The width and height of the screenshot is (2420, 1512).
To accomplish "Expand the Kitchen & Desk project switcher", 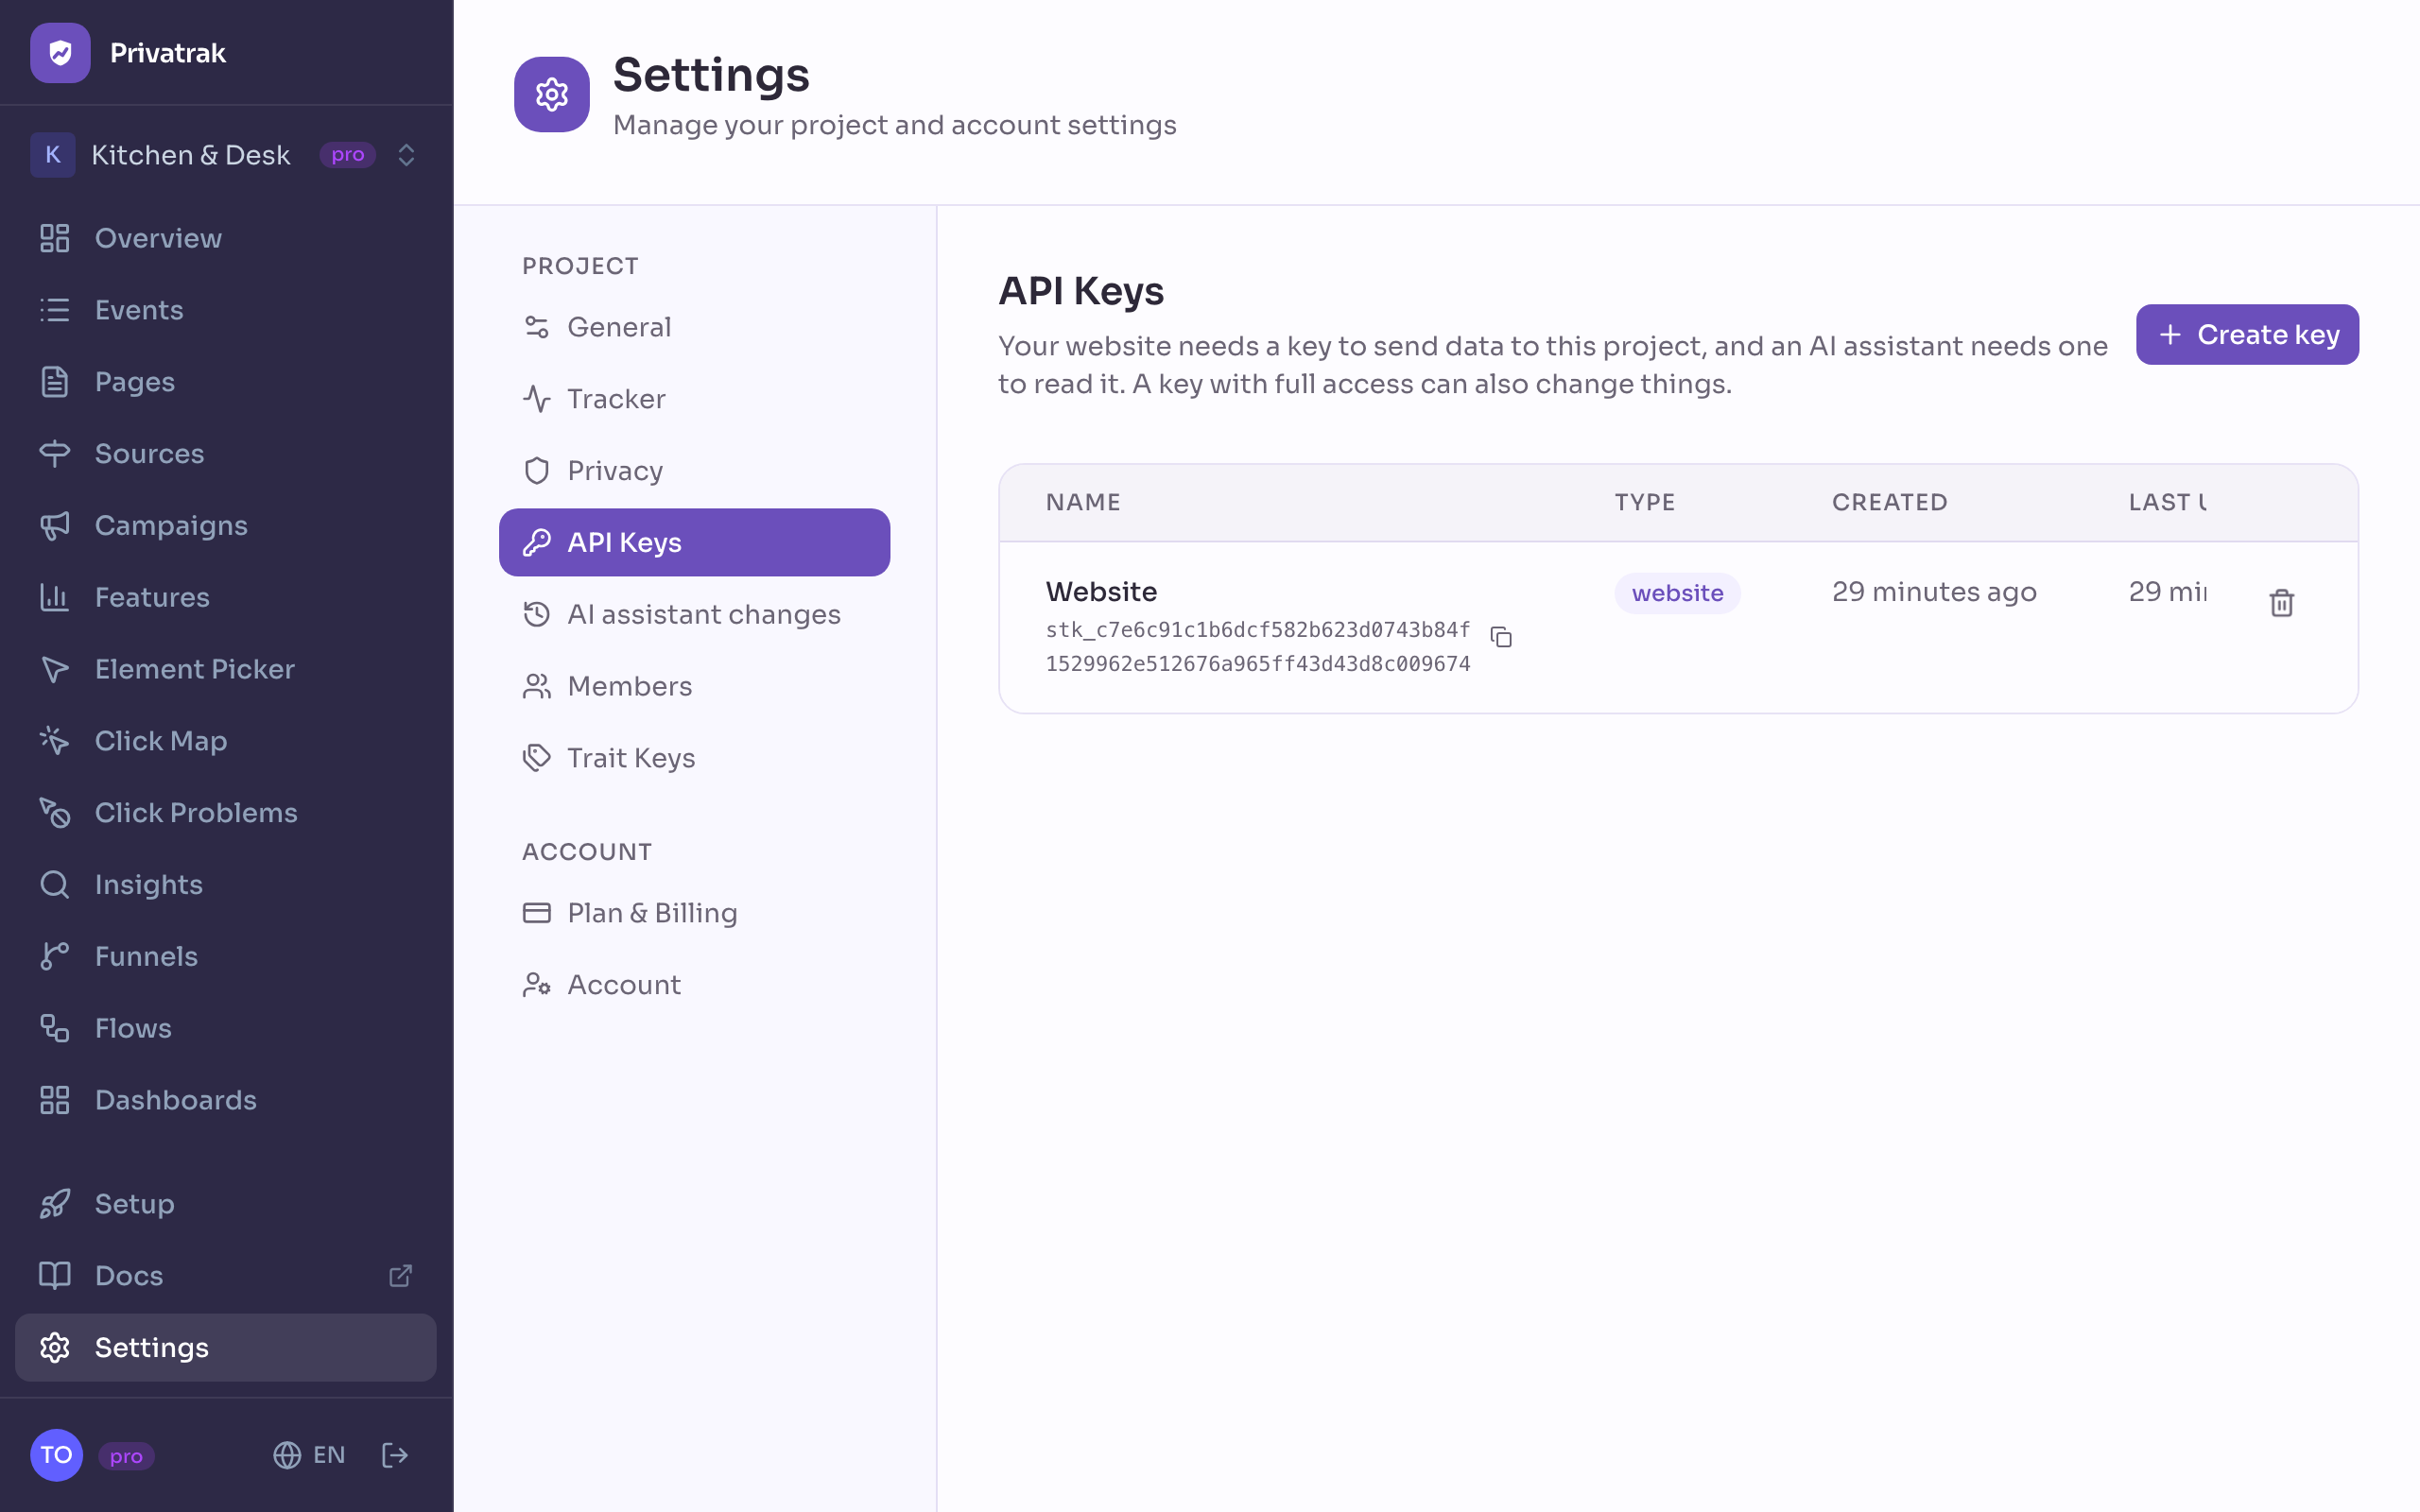I will tap(226, 155).
